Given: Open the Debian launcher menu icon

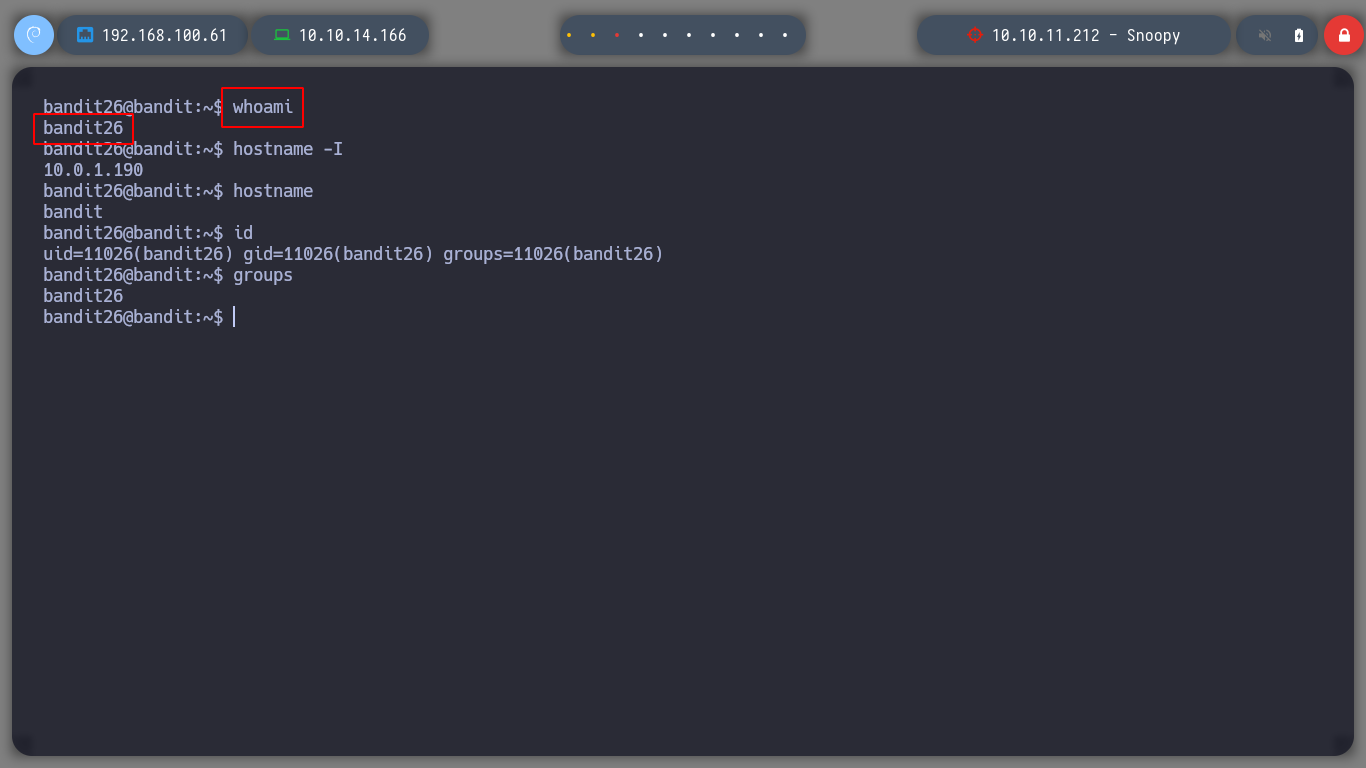Looking at the screenshot, I should click(34, 35).
